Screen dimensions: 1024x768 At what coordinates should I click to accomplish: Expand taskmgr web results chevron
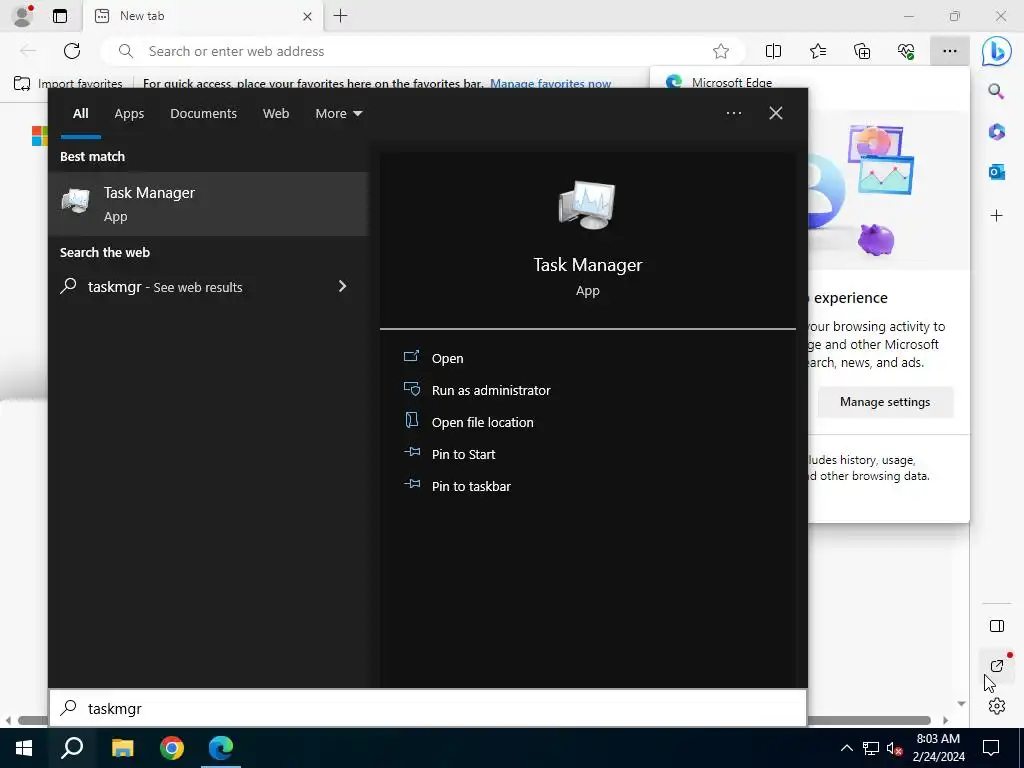tap(342, 286)
